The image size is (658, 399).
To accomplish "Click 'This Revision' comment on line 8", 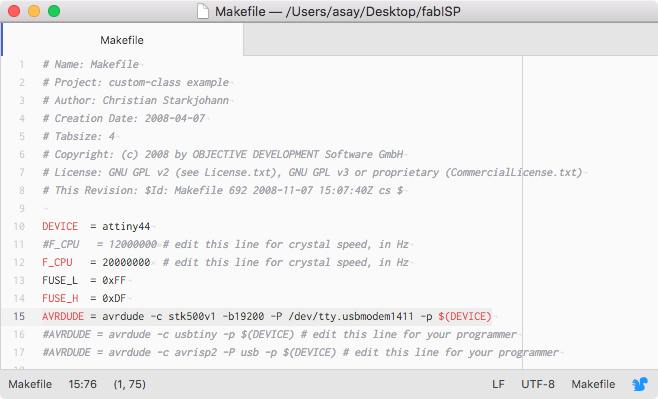I will click(x=96, y=191).
